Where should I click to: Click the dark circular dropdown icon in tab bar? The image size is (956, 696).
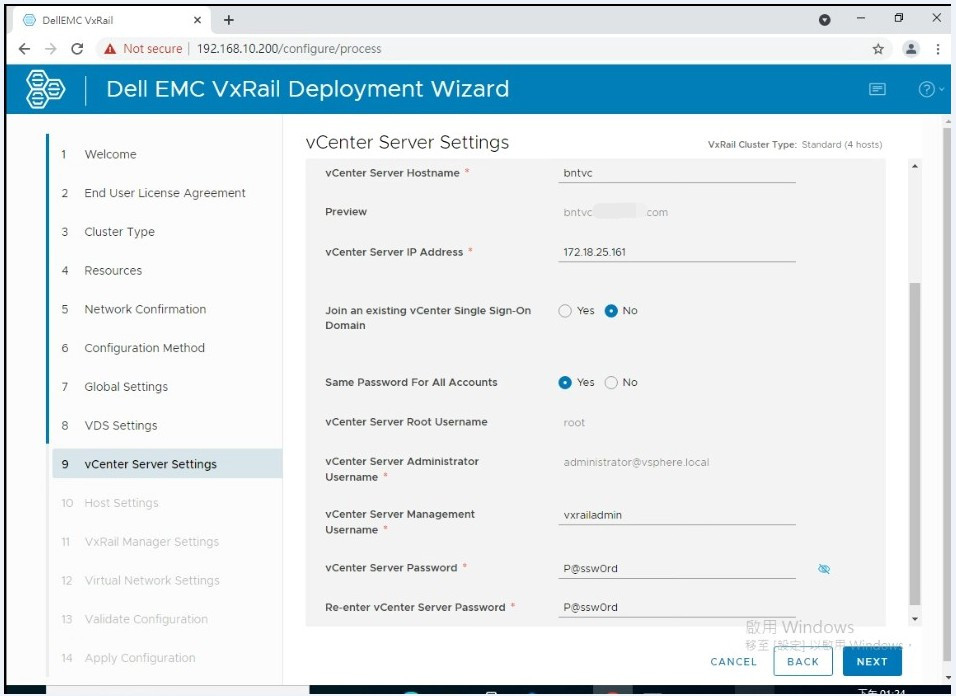point(824,20)
